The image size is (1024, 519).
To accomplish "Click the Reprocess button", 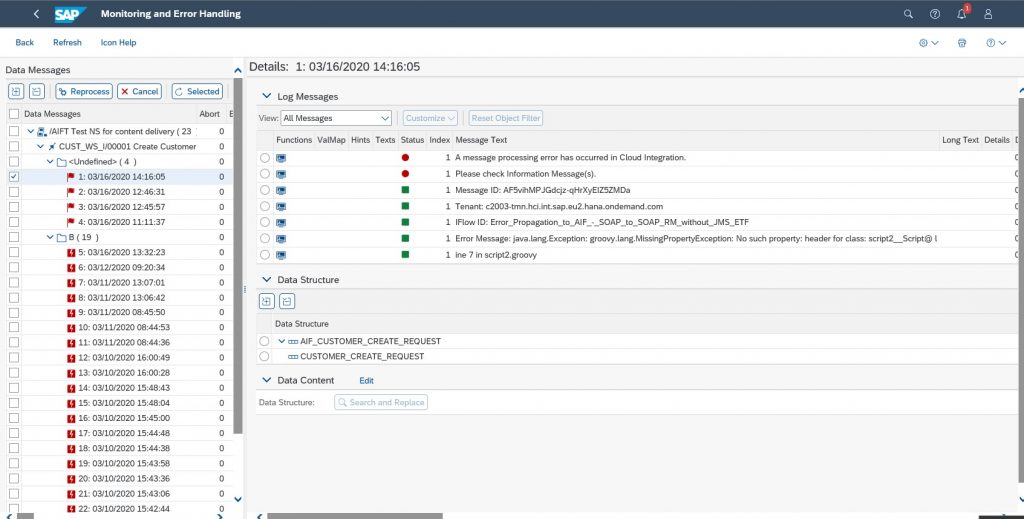I will [x=84, y=91].
